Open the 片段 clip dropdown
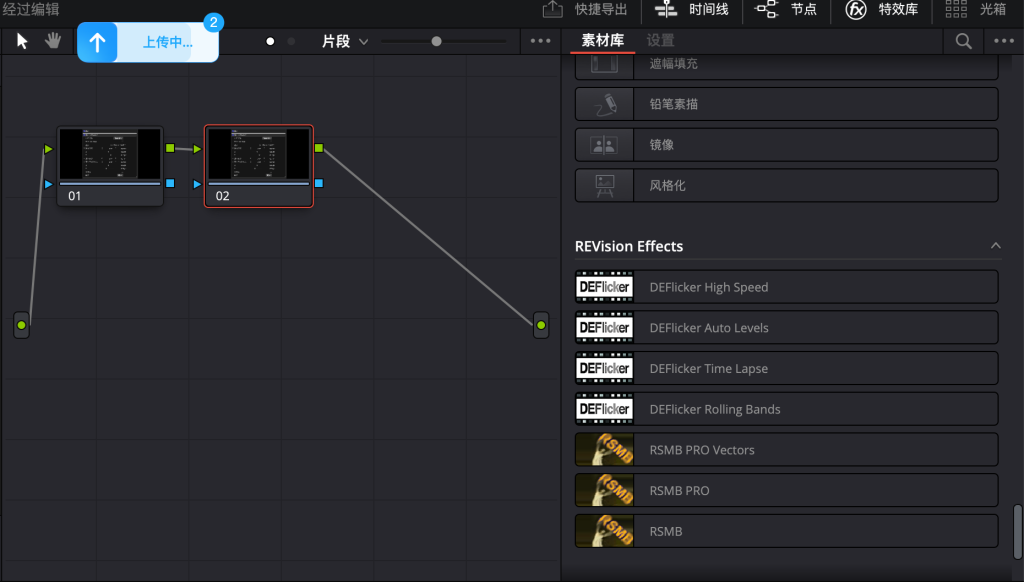Screen dimensions: 1024x582 click(x=345, y=42)
